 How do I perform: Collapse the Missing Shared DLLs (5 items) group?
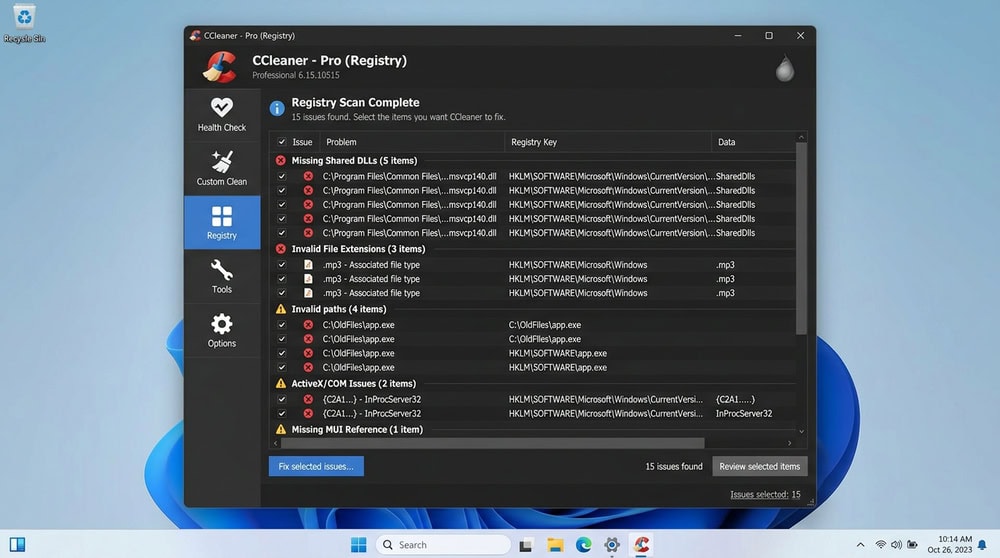[x=354, y=161]
